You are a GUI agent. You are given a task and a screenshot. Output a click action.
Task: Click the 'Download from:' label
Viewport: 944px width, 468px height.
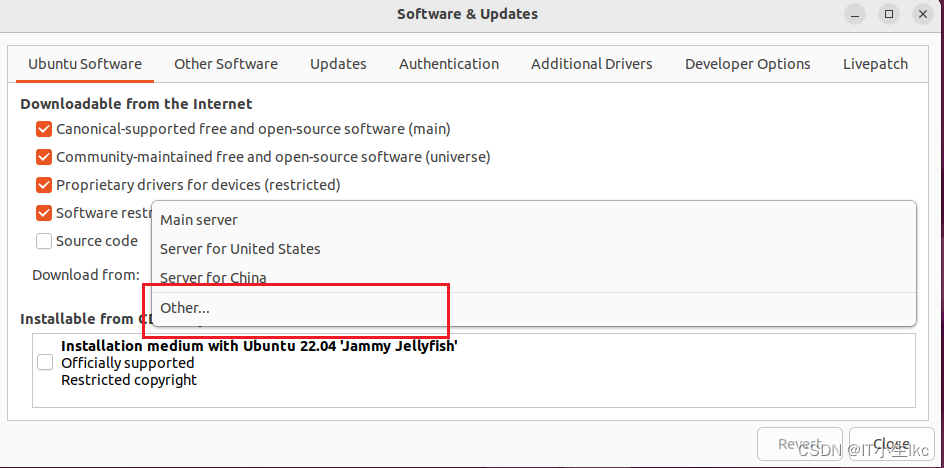(86, 275)
